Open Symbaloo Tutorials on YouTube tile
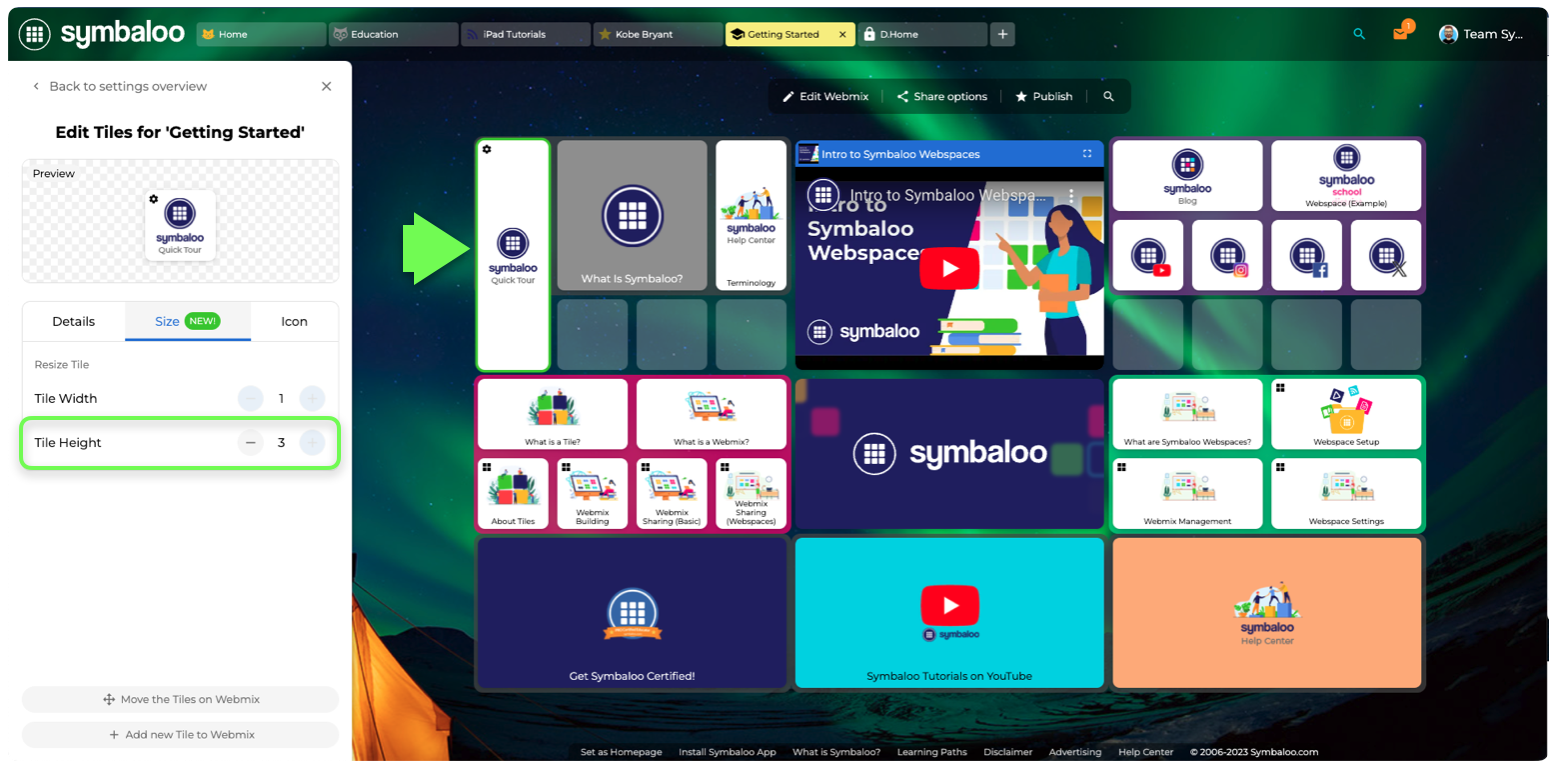The image size is (1555, 767). click(x=949, y=613)
